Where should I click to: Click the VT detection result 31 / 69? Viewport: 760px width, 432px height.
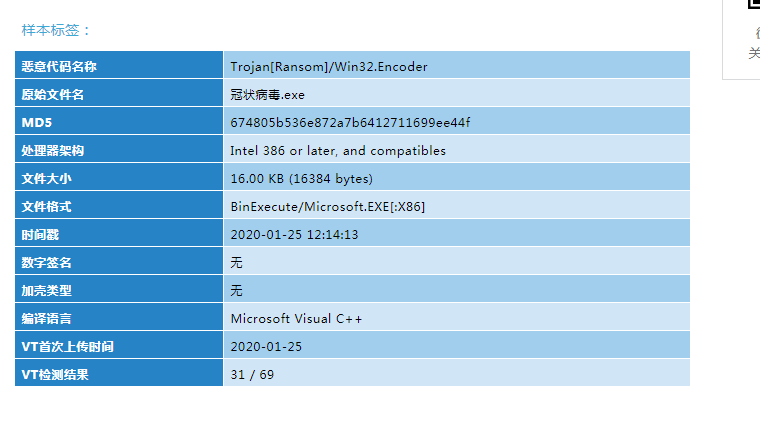pyautogui.click(x=252, y=375)
